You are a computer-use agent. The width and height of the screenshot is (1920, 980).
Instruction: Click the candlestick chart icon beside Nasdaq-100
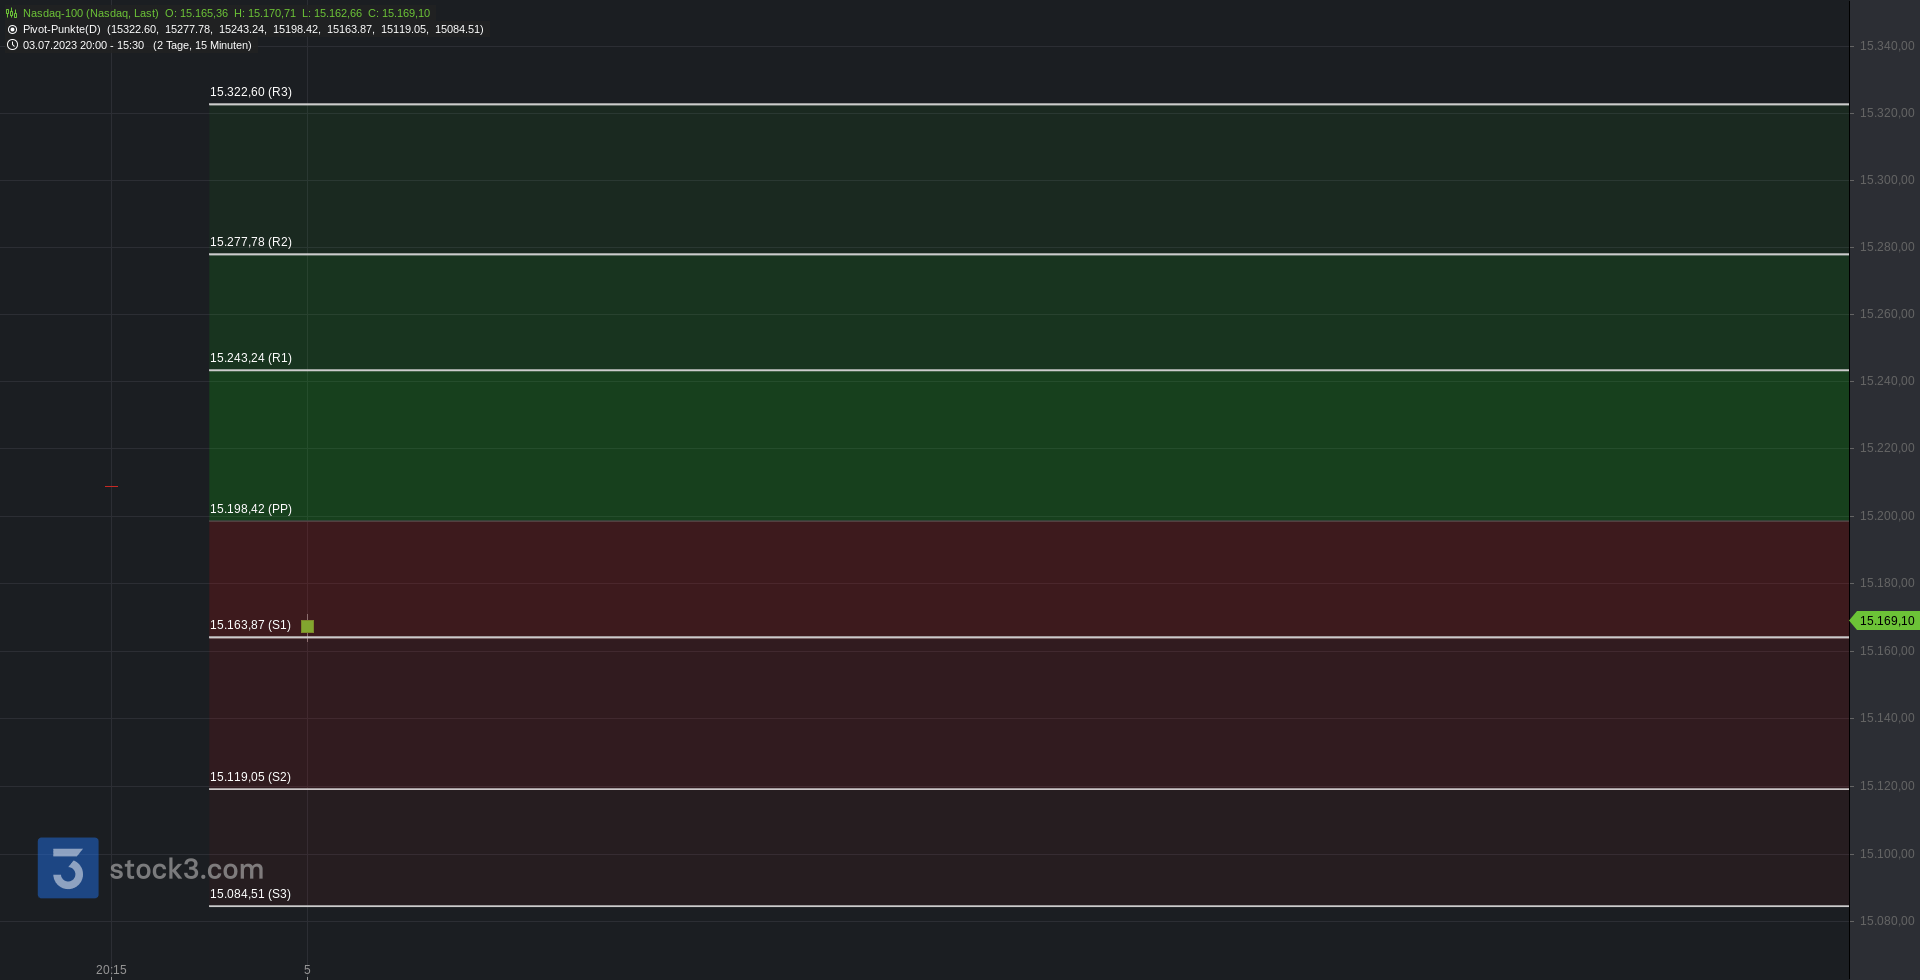(x=12, y=13)
